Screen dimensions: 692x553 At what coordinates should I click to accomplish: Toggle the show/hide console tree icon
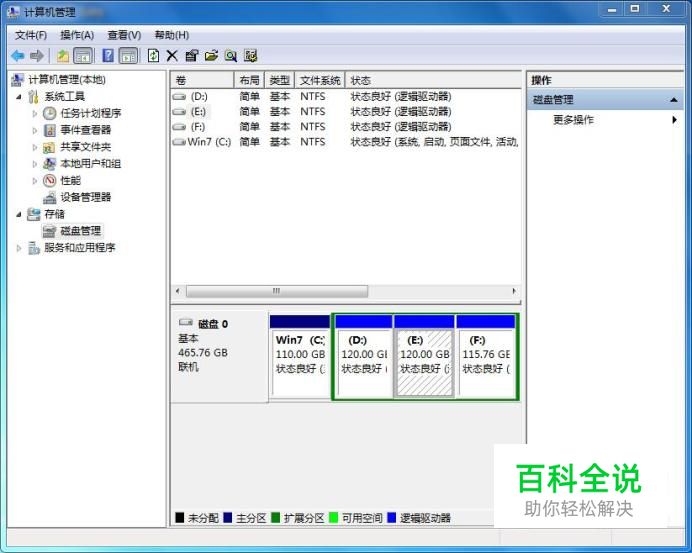point(83,56)
